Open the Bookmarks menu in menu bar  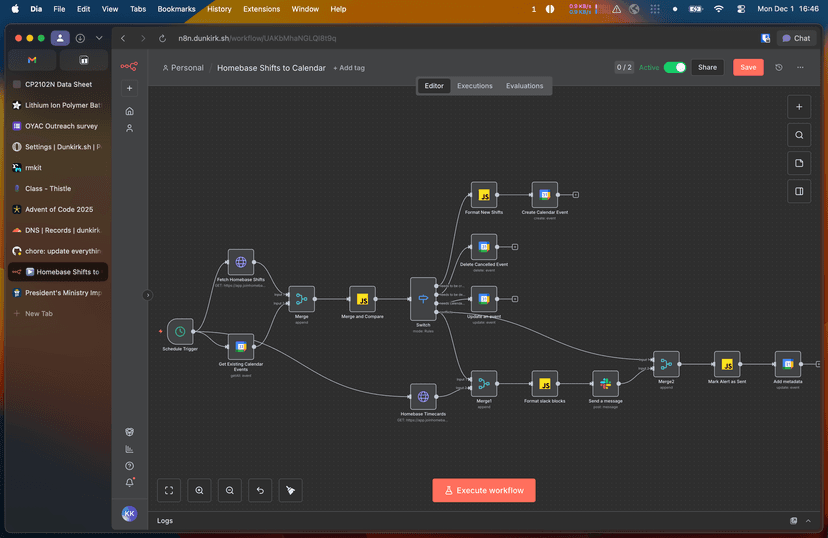pyautogui.click(x=176, y=9)
